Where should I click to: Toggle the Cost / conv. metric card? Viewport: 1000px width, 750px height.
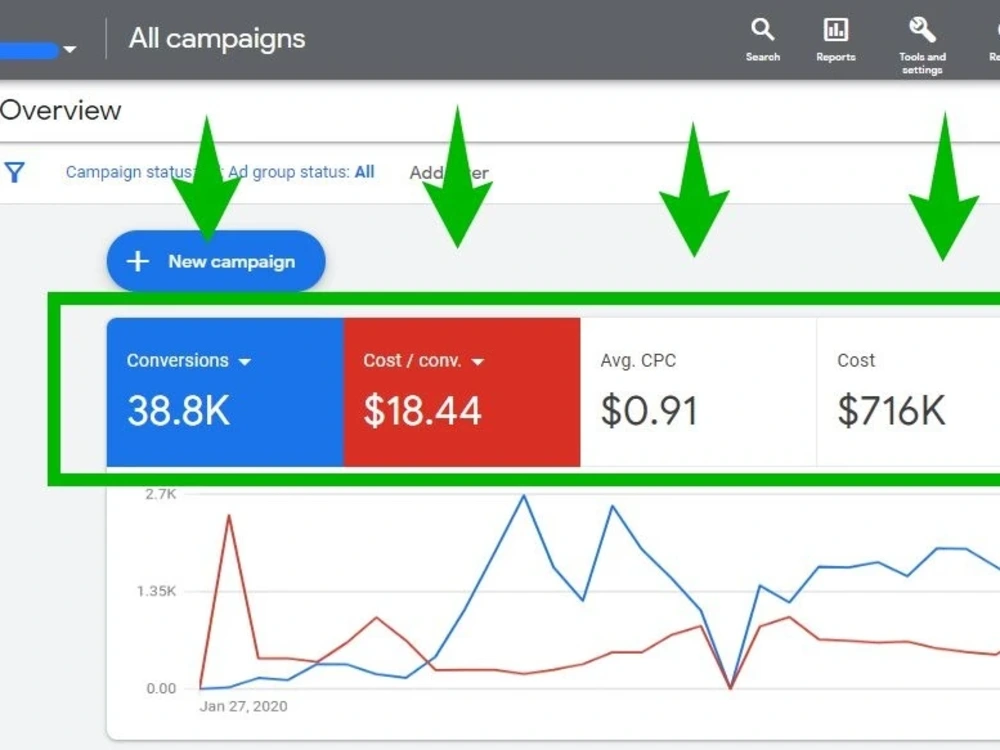tap(460, 390)
